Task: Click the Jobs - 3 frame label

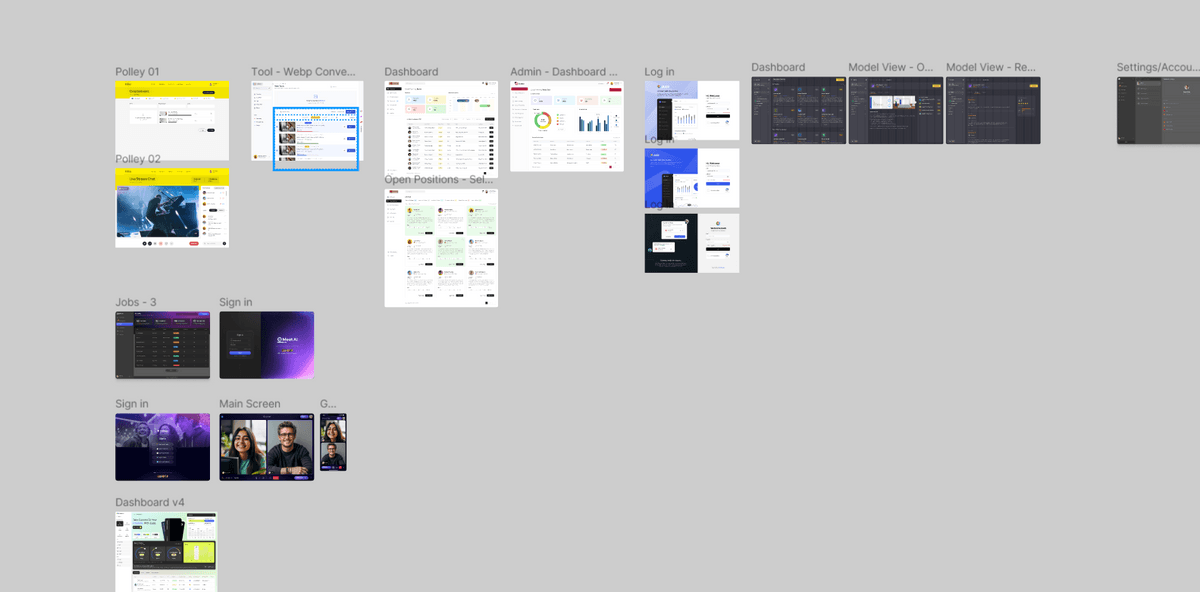Action: pyautogui.click(x=136, y=302)
